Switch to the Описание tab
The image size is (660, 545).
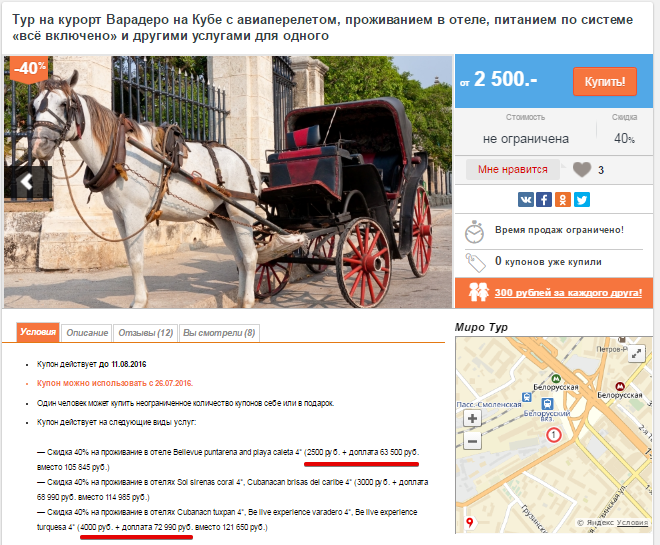(x=87, y=333)
